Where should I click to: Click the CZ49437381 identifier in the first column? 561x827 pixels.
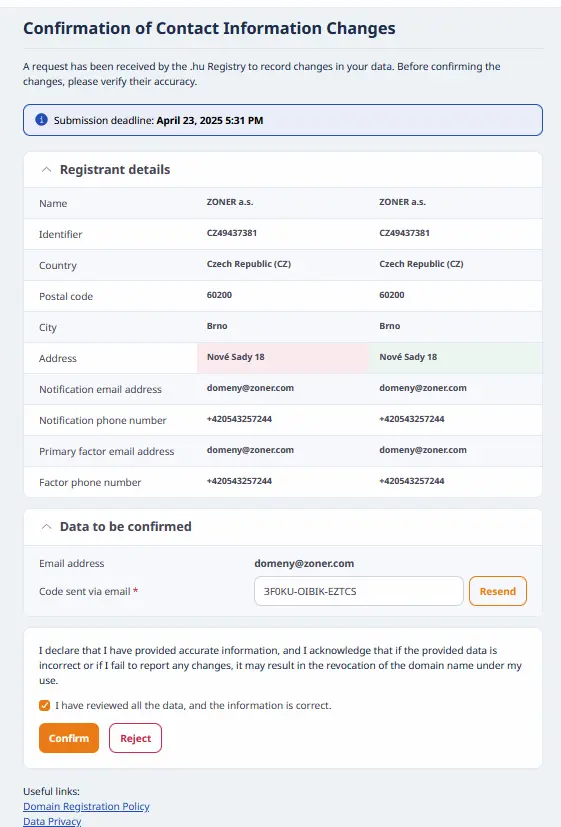coord(232,233)
